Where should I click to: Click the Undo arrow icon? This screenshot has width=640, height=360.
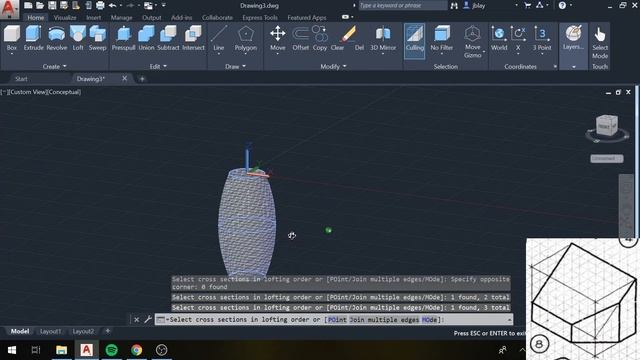pos(112,5)
